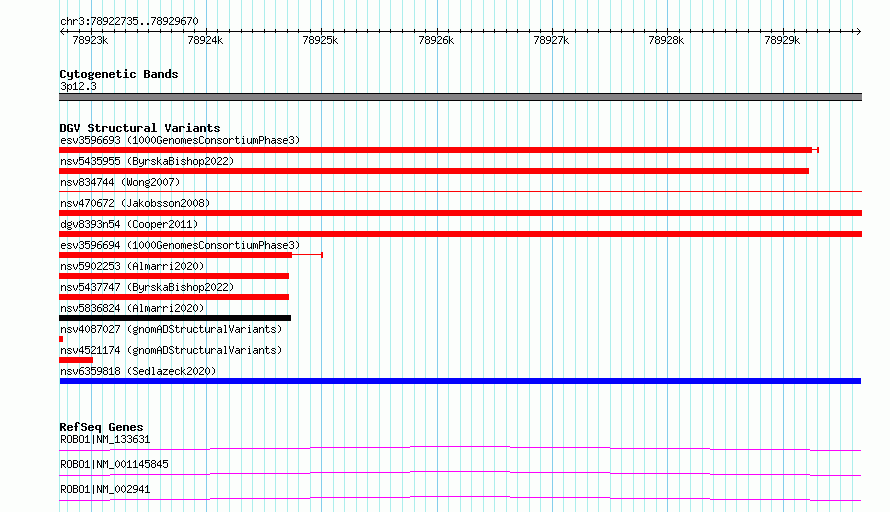Click the 78926k ruler tick label
Image resolution: width=890 pixels, height=512 pixels.
pos(436,40)
